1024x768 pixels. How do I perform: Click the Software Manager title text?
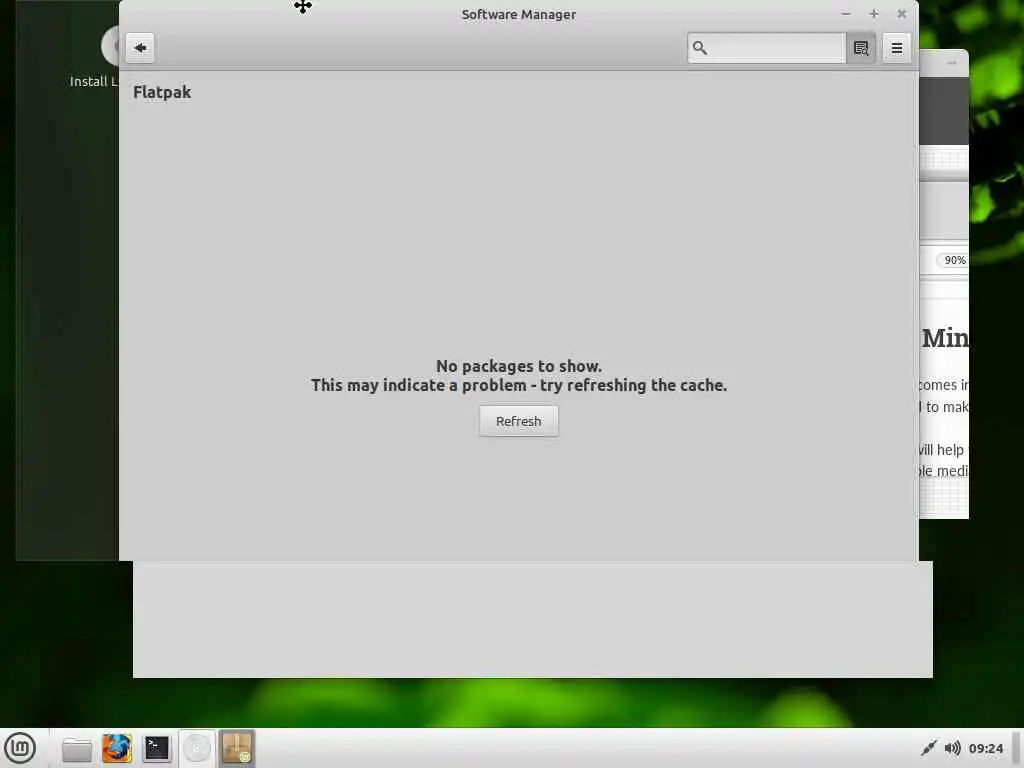[519, 14]
